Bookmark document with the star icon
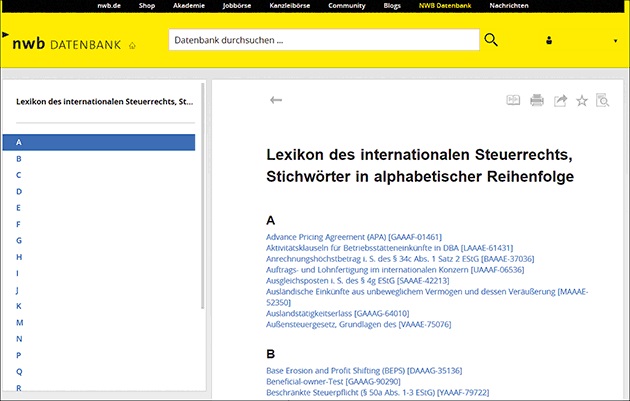The width and height of the screenshot is (630, 401). click(x=582, y=100)
